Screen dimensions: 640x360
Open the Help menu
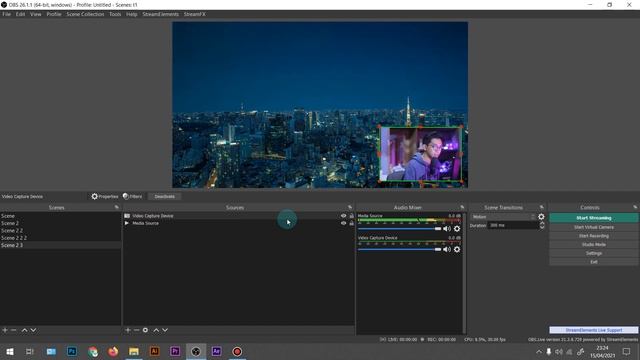coord(131,14)
